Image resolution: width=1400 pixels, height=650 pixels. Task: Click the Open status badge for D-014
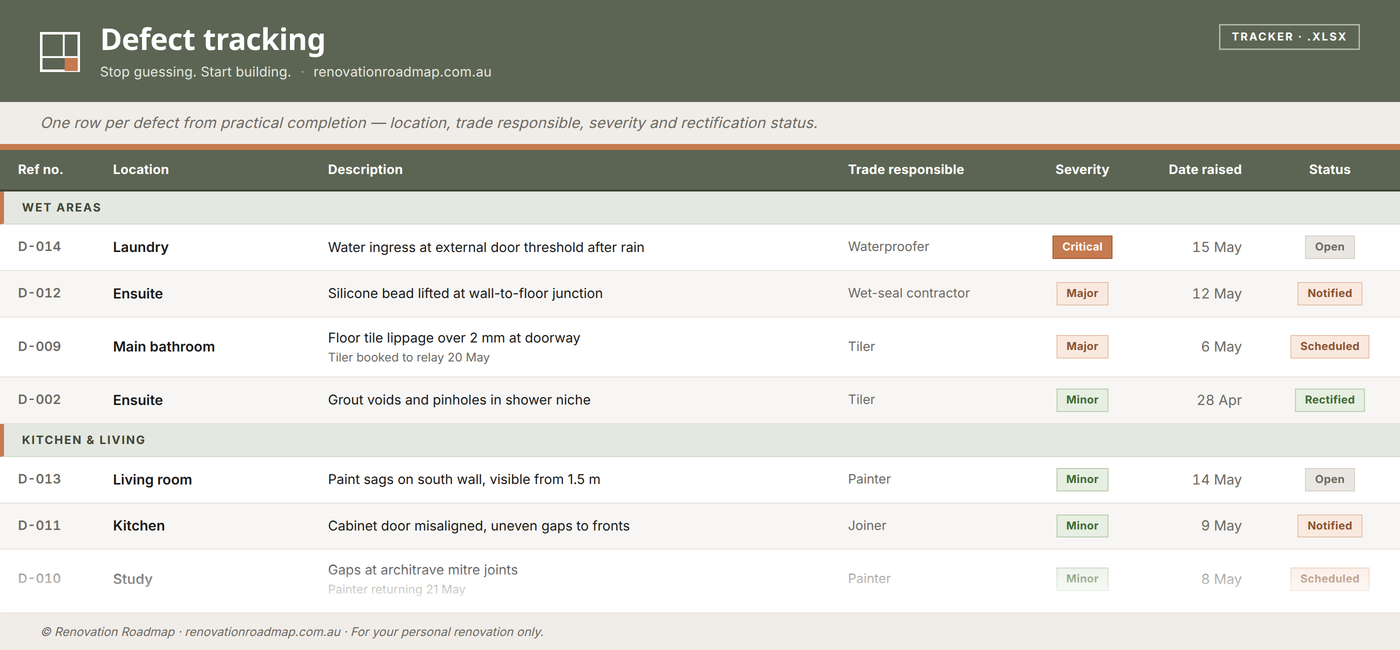1329,247
